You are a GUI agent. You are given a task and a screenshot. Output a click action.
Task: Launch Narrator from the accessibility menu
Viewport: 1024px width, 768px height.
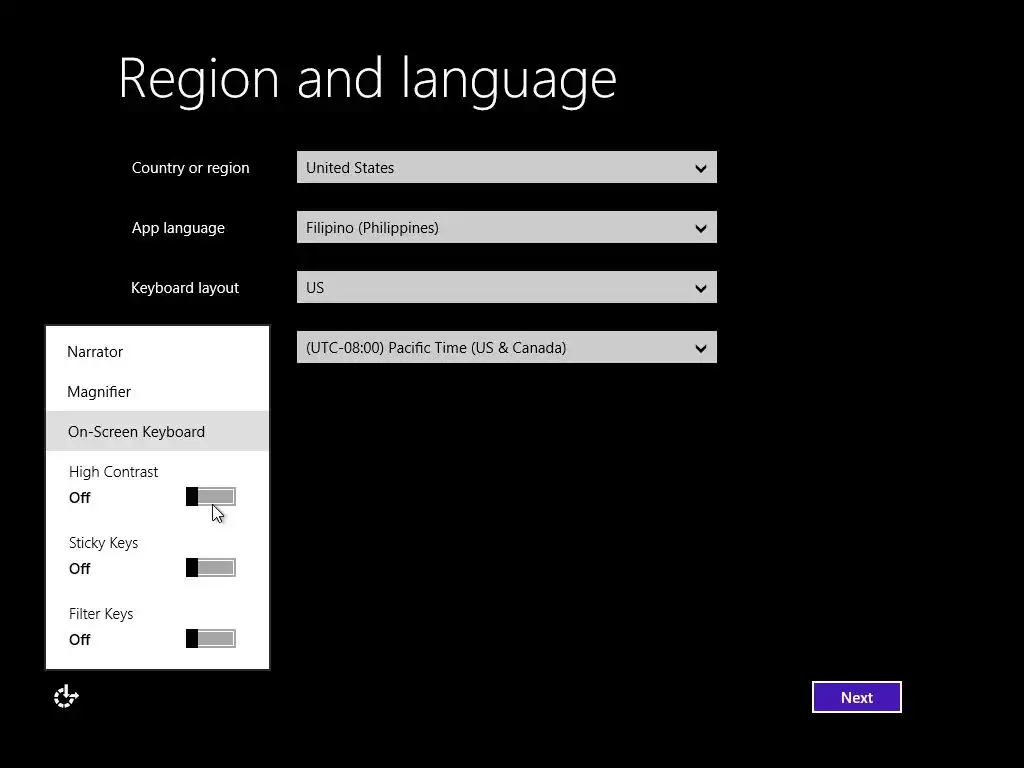coord(157,351)
